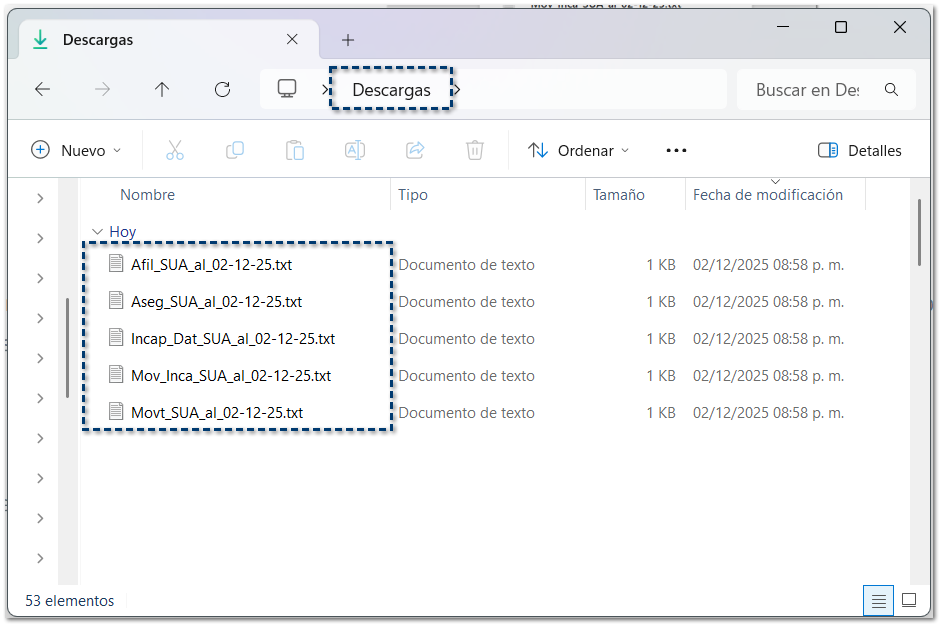Click the date in the Movt_SUA row
The height and width of the screenshot is (627, 942).
(768, 413)
